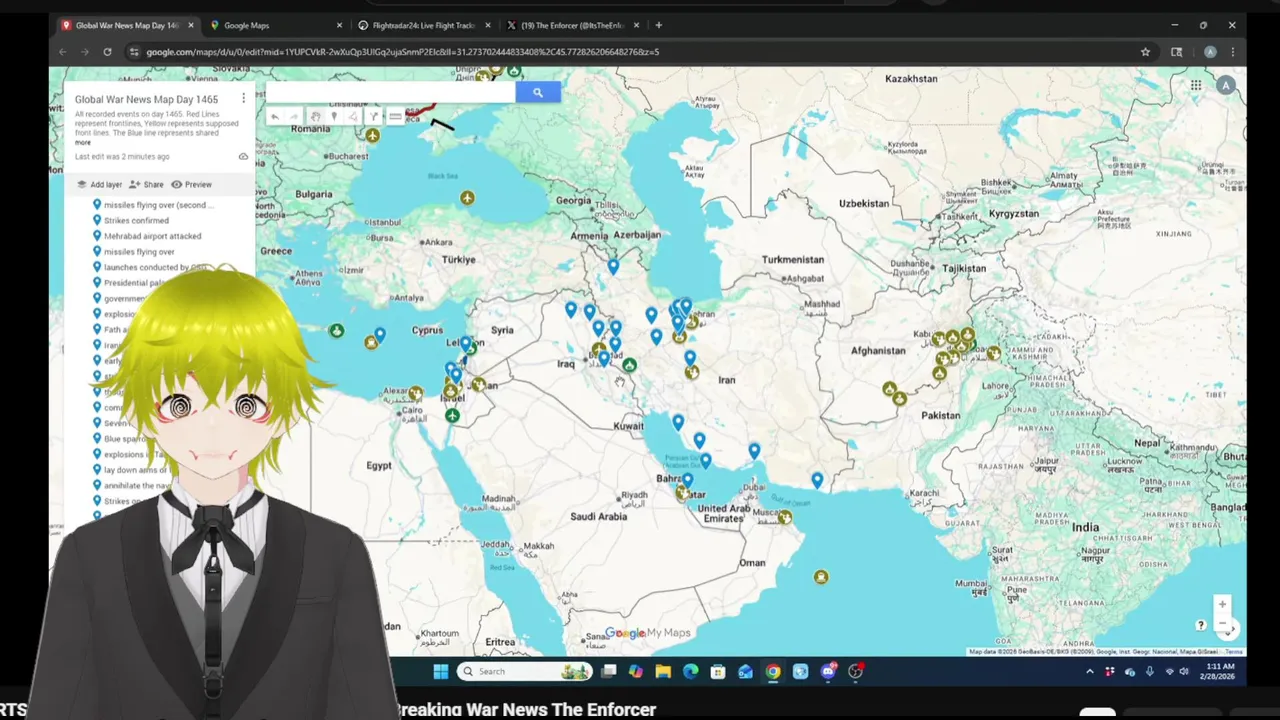Select 'Strikes confirmed' list item
Screen dimensions: 1280x720
(136, 220)
